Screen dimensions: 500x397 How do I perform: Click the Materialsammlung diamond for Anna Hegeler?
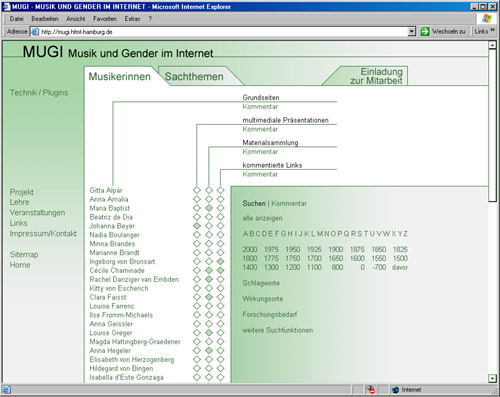(209, 350)
